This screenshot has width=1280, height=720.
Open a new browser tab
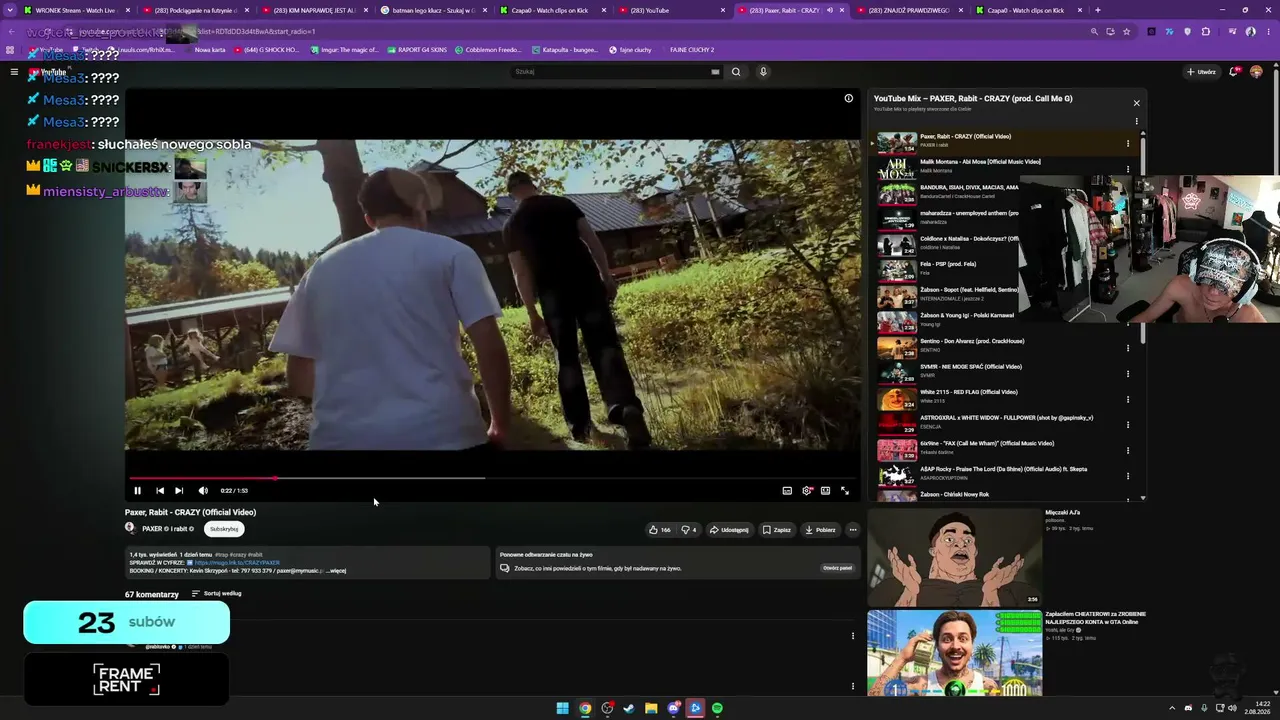[1098, 10]
